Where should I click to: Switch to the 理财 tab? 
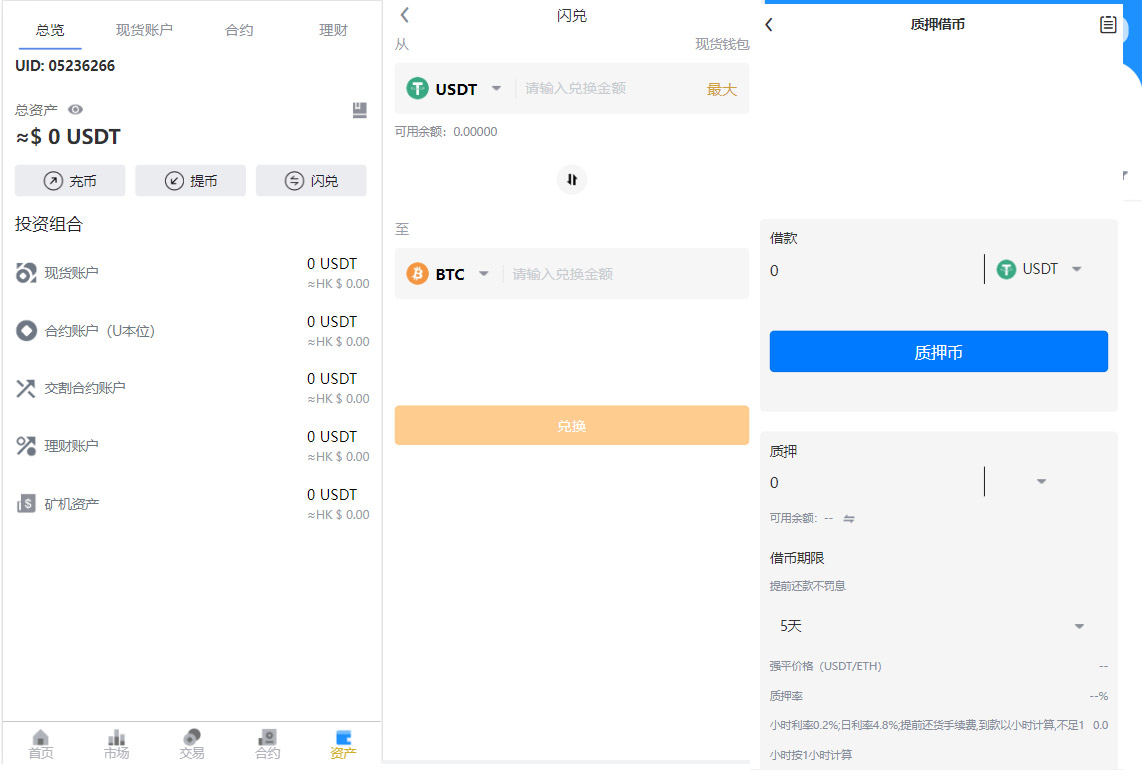333,30
